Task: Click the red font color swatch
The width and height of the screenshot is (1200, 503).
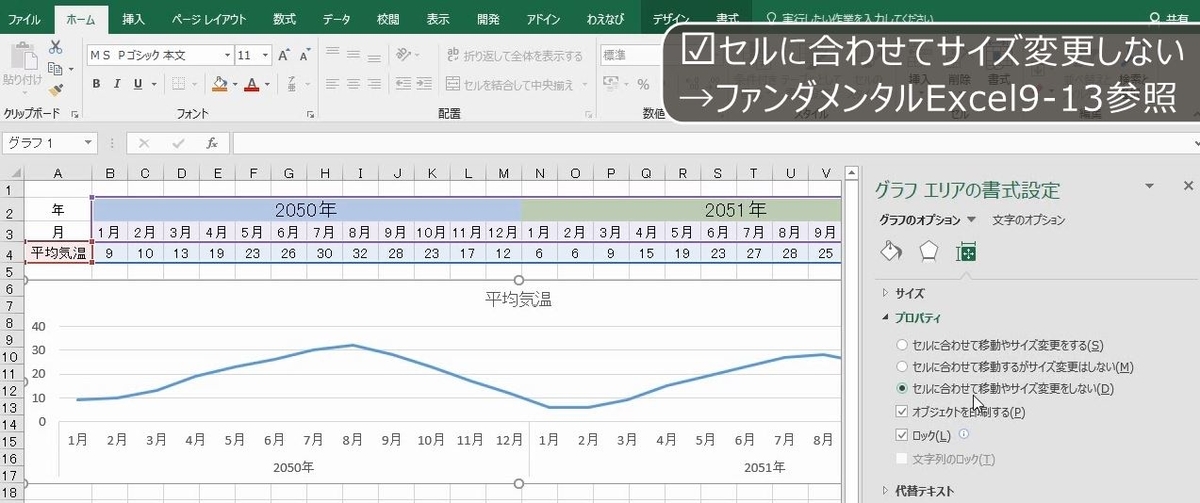Action: coord(253,85)
